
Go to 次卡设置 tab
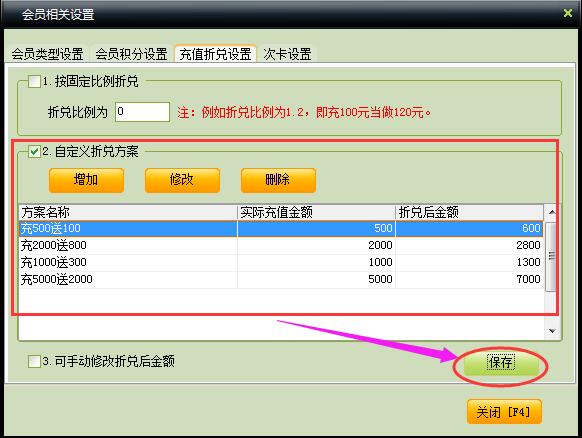tap(287, 54)
